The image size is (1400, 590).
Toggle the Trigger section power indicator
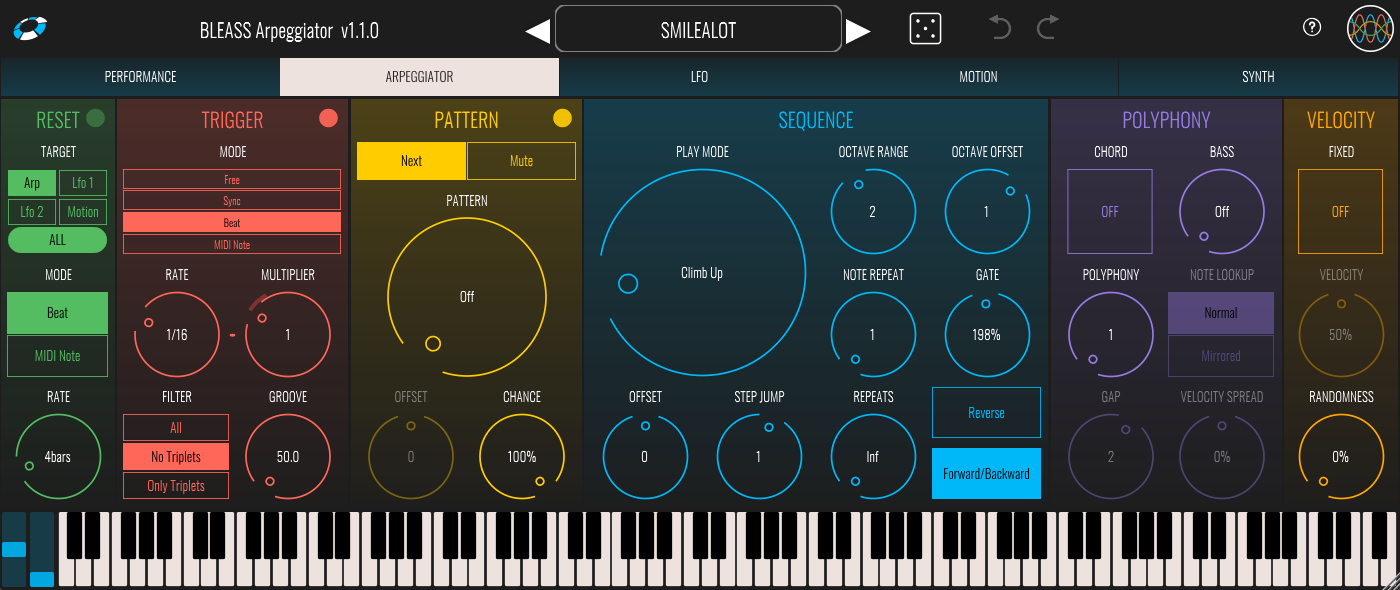[328, 119]
